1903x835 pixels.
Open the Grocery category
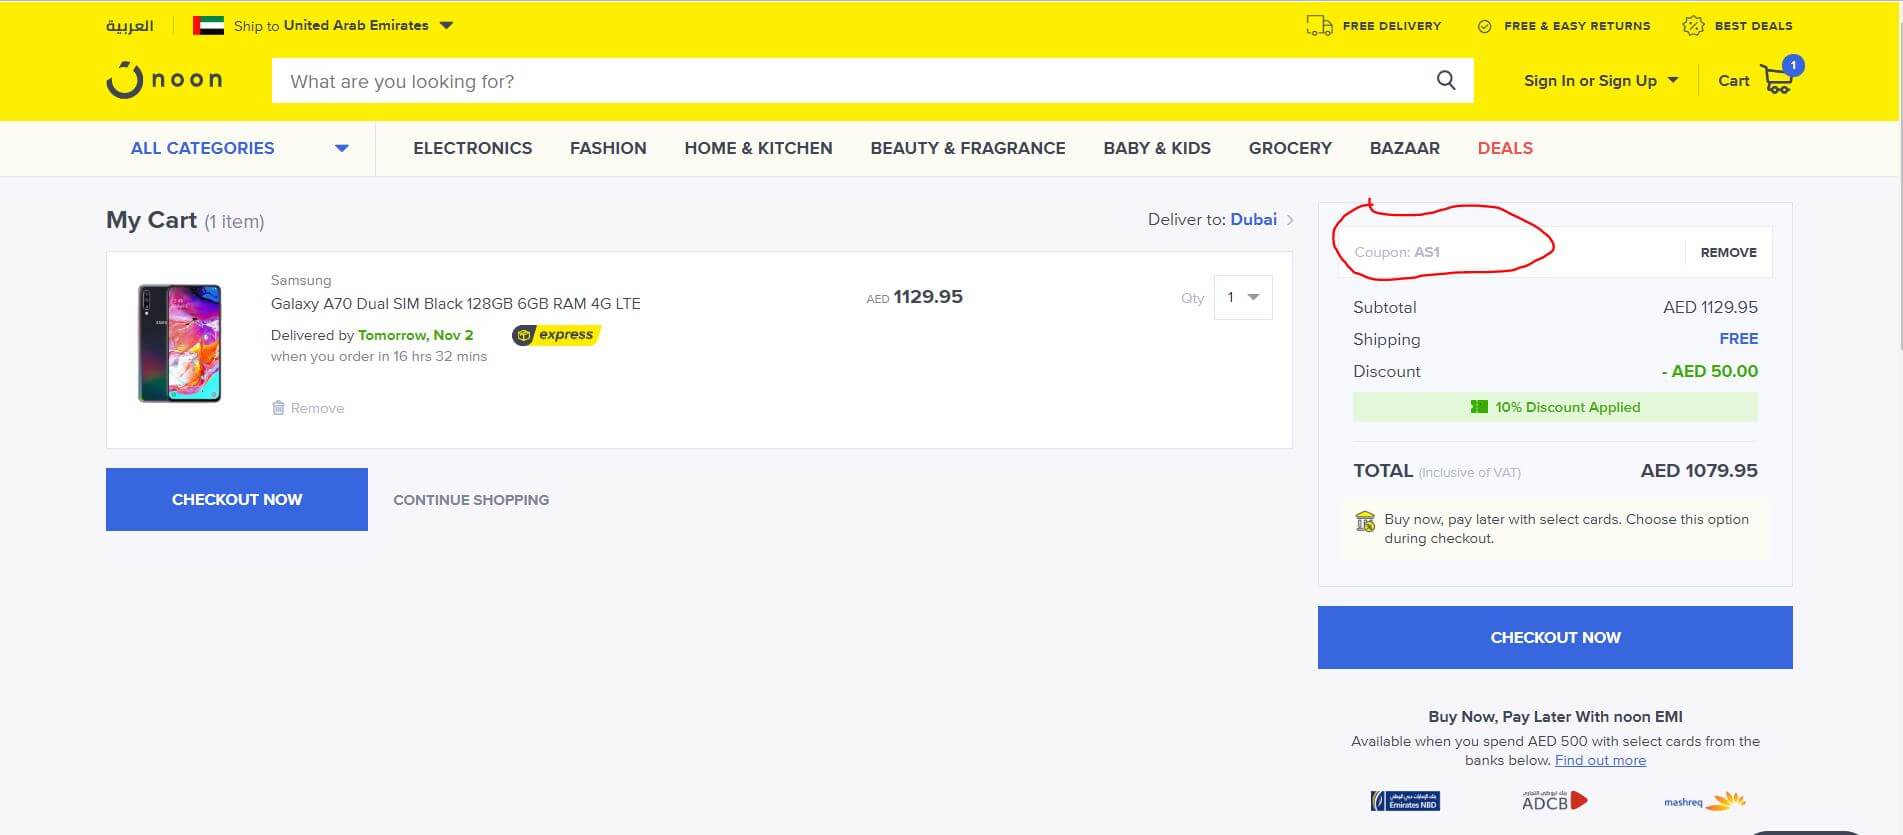[1290, 148]
